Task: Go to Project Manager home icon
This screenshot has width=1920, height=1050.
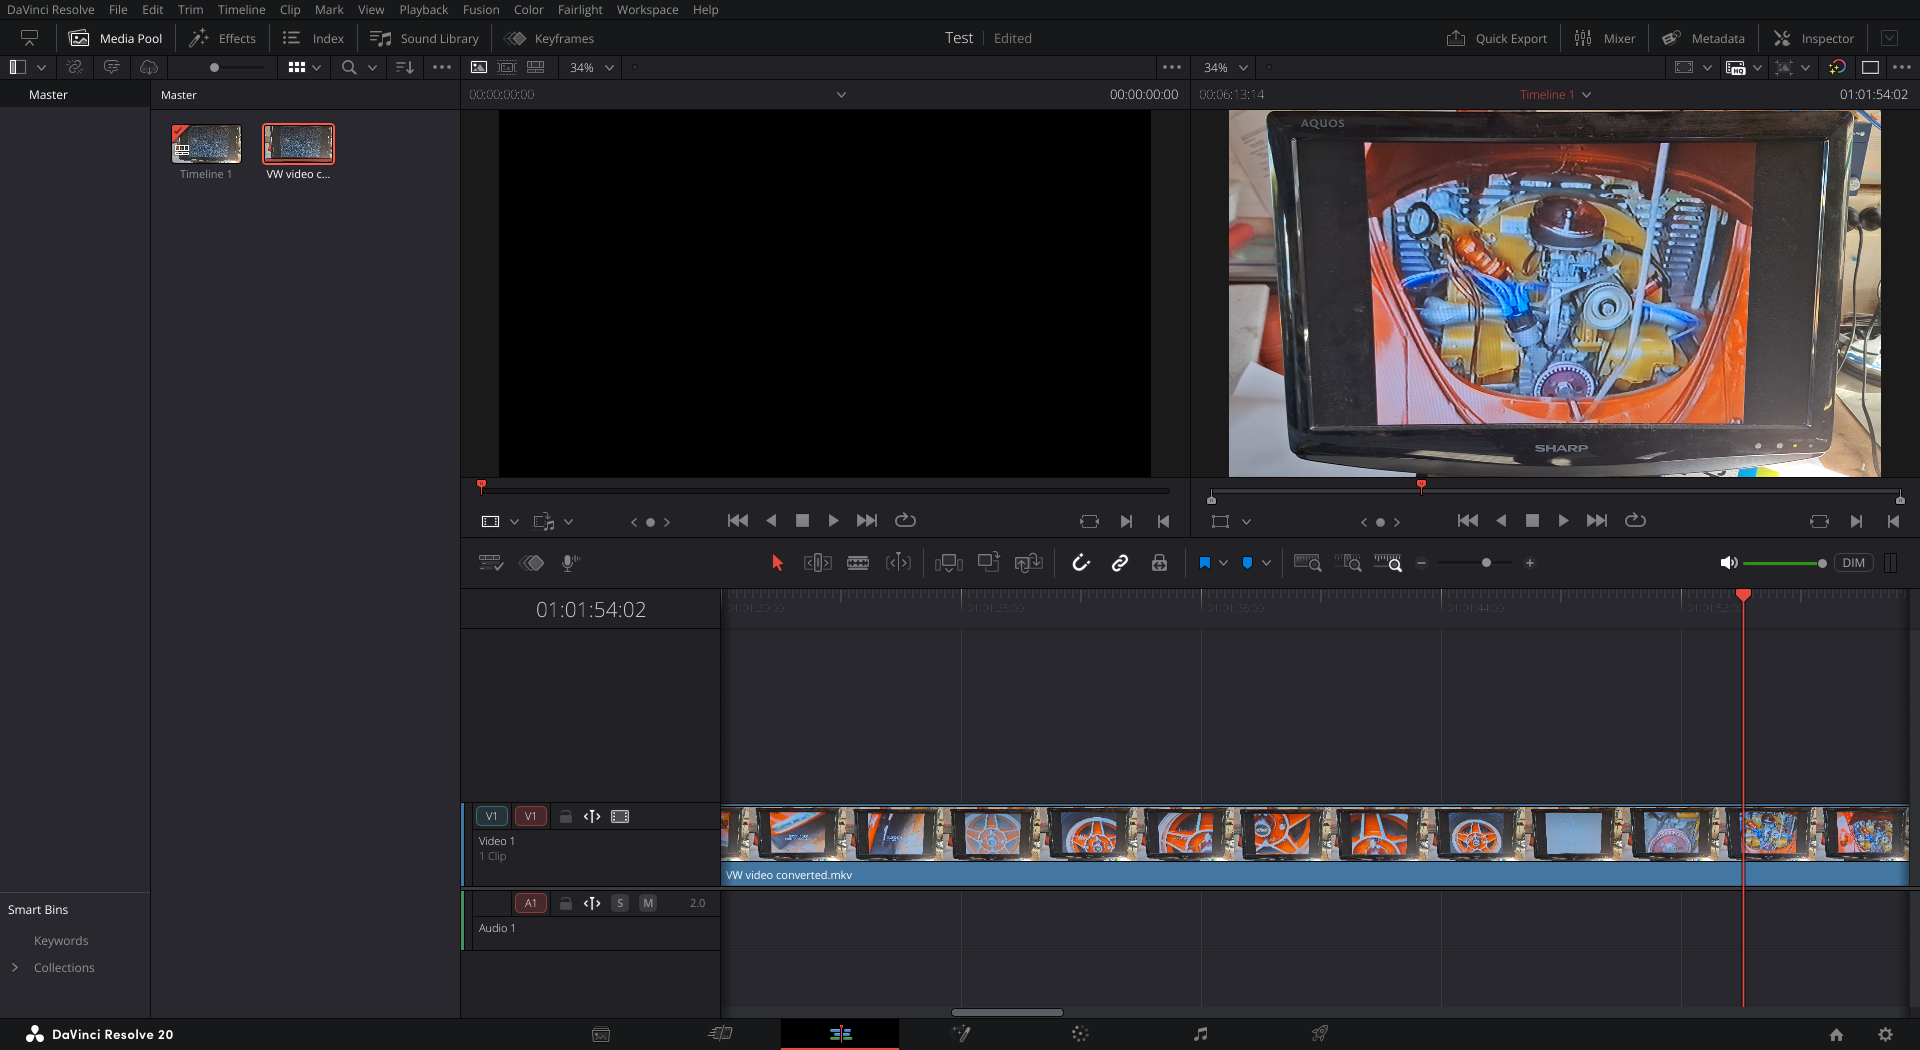Action: pos(1836,1035)
